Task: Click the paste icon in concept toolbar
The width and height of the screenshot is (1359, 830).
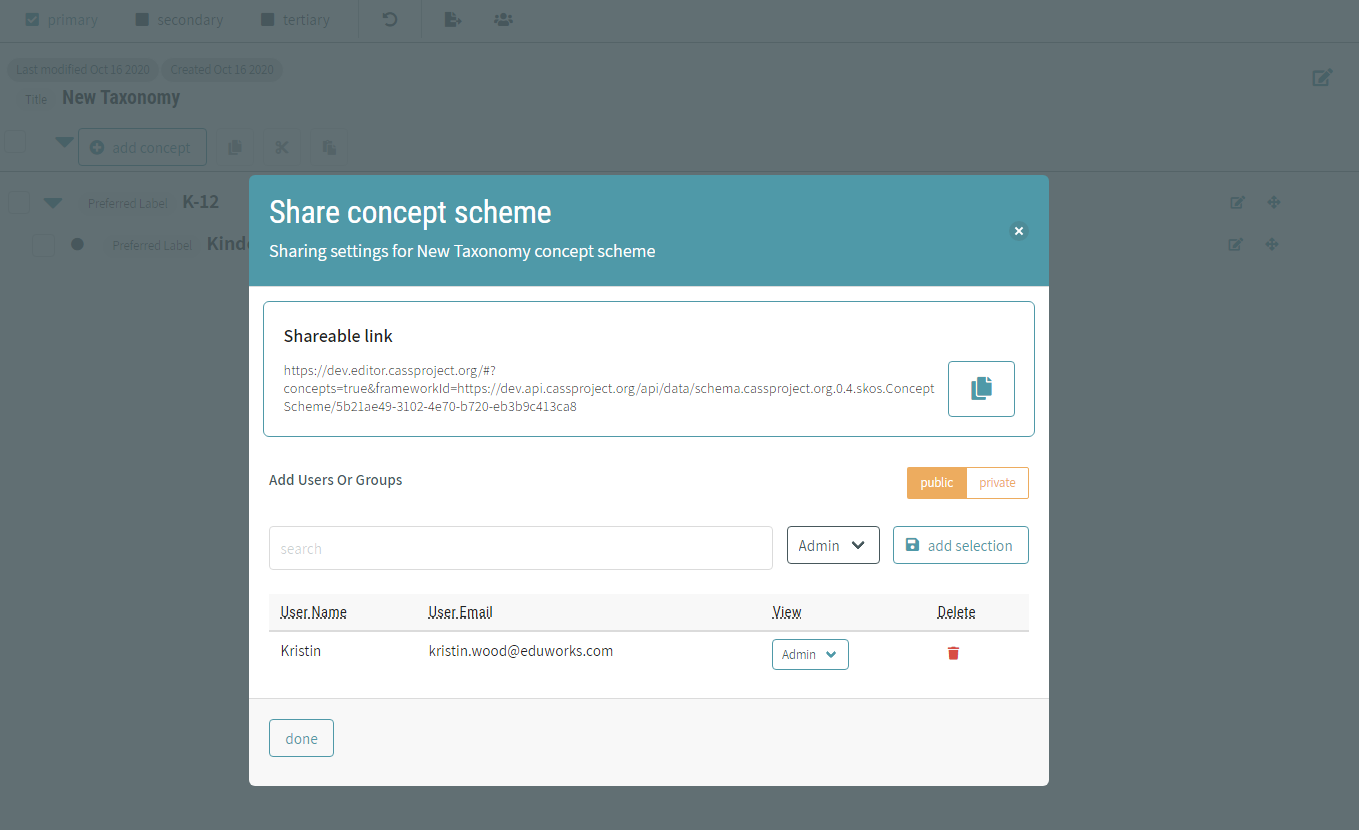Action: coord(329,147)
